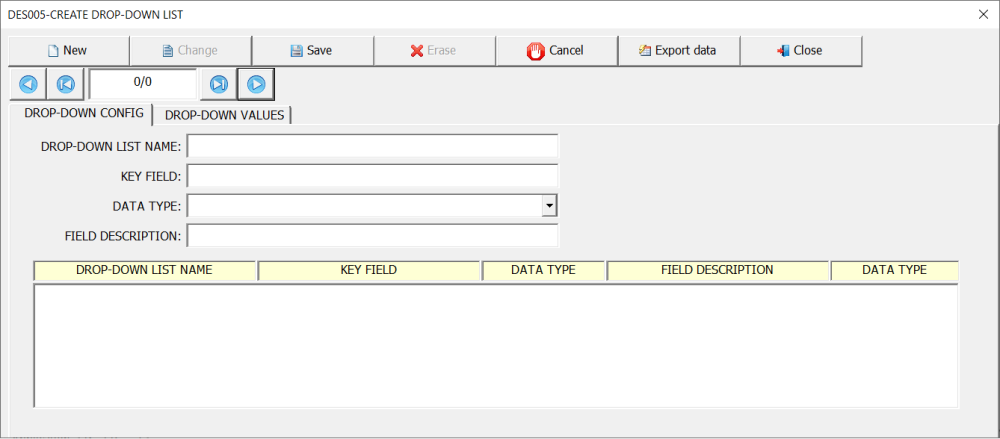Click DROP-DOWN LIST NAME column header
Screen dimensions: 1000x439
coord(144,271)
